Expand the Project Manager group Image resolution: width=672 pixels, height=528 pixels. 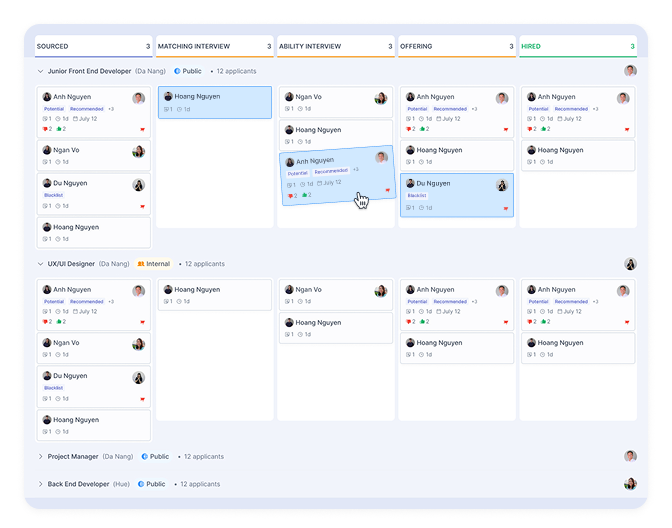[x=40, y=457]
